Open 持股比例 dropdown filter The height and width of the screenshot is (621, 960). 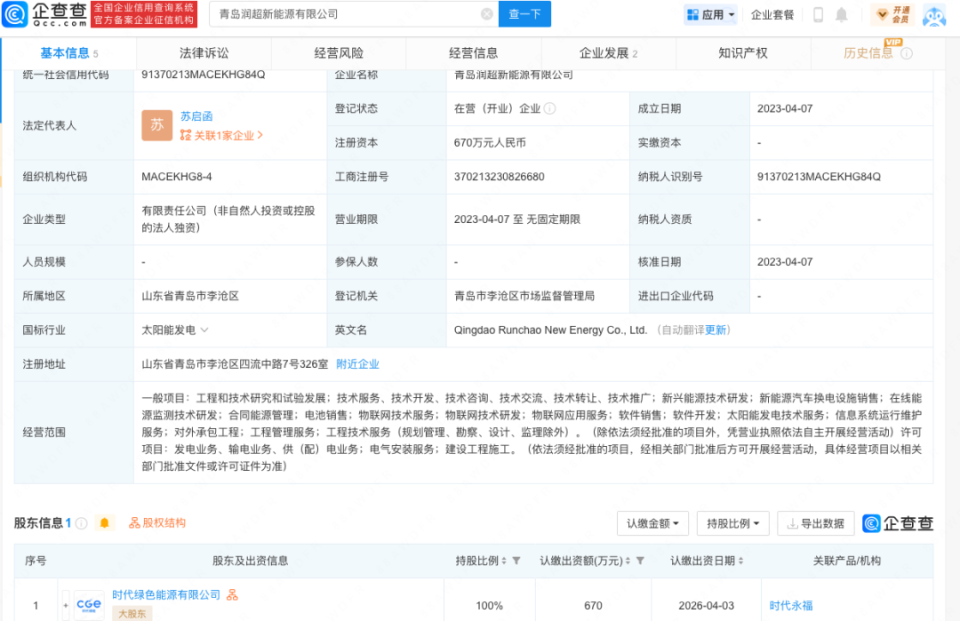pyautogui.click(x=733, y=524)
